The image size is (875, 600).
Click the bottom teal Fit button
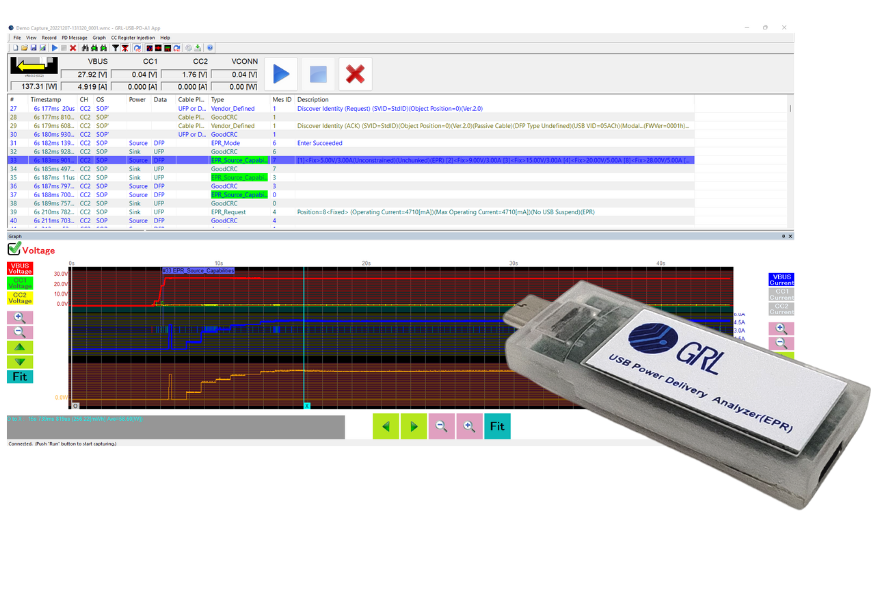coord(497,426)
